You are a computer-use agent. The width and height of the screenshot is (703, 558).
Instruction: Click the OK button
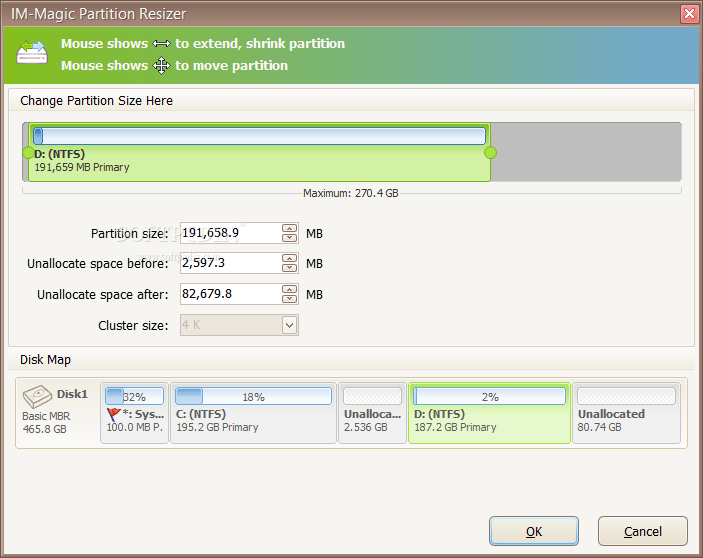tap(534, 531)
